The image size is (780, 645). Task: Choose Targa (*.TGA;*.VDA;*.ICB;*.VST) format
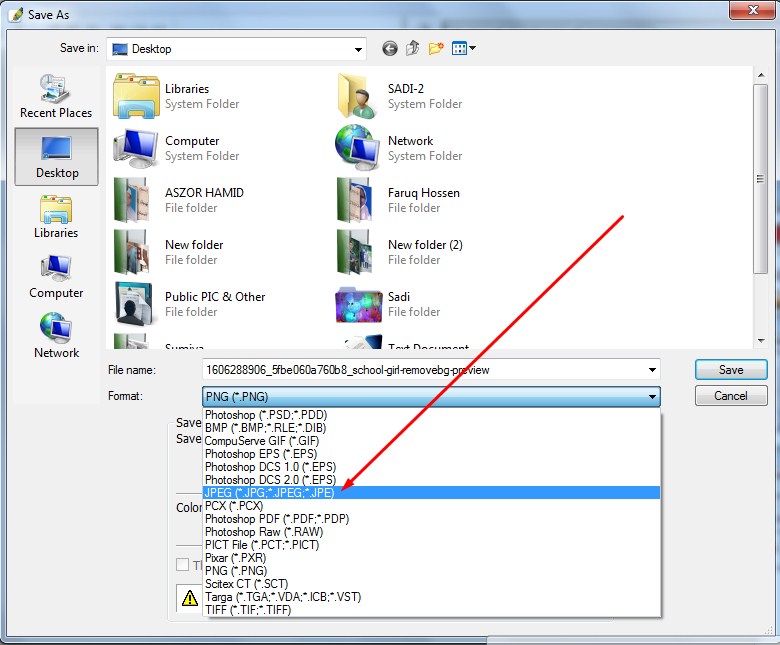click(431, 596)
